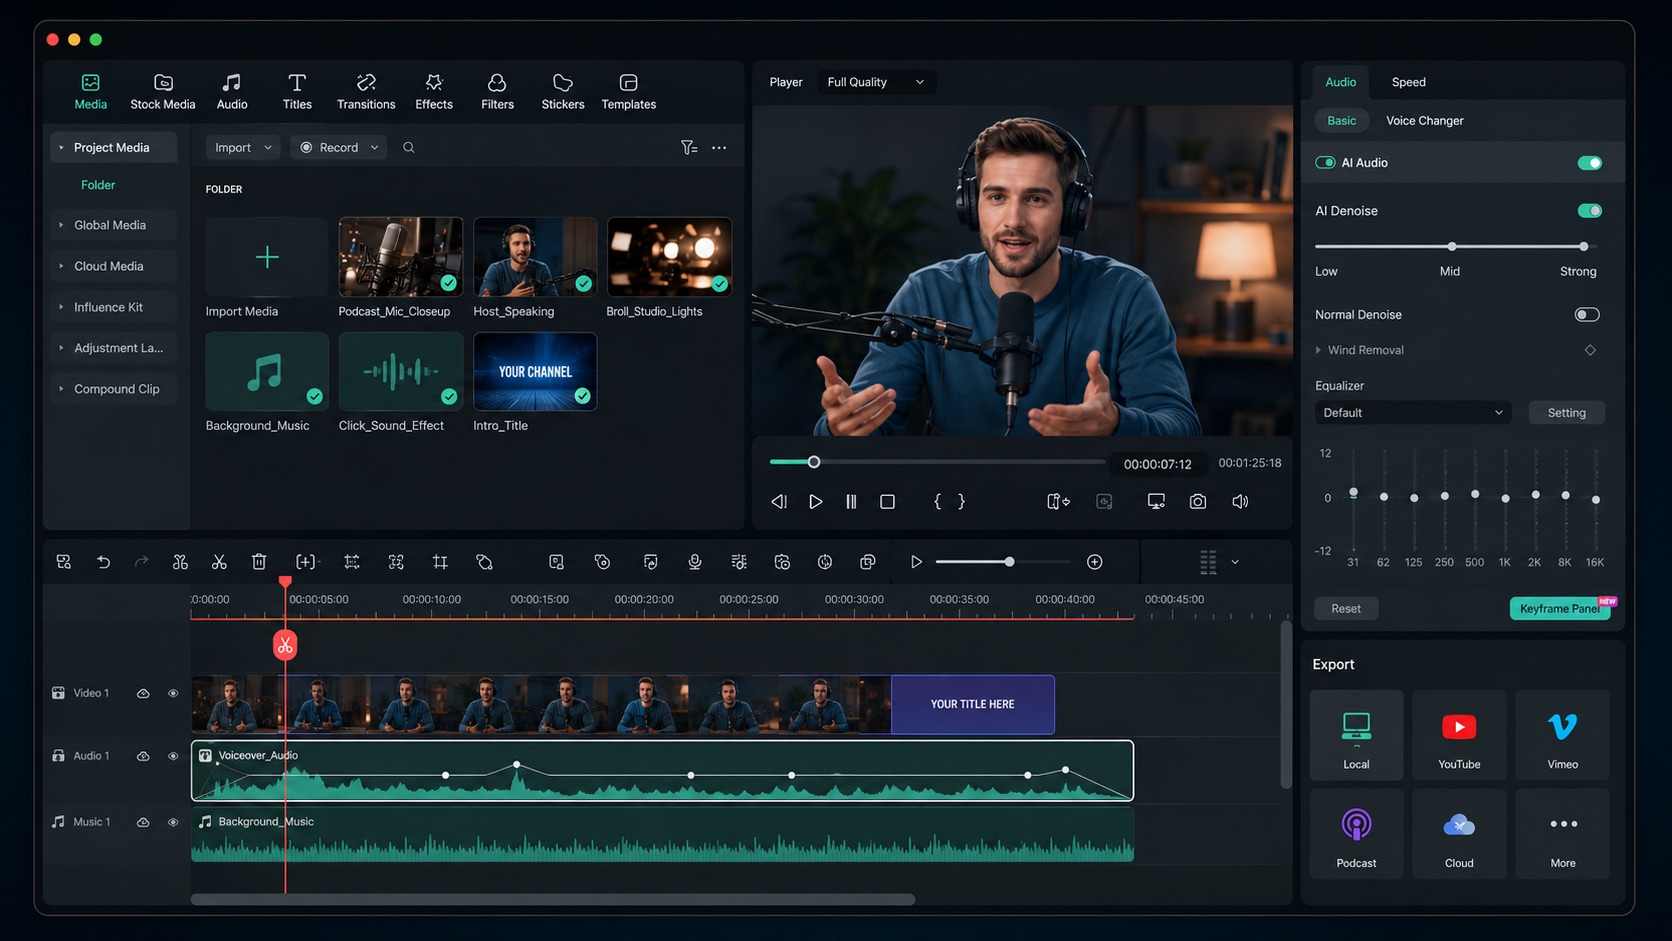The width and height of the screenshot is (1672, 941).
Task: Switch to the Speed tab
Action: coord(1408,82)
